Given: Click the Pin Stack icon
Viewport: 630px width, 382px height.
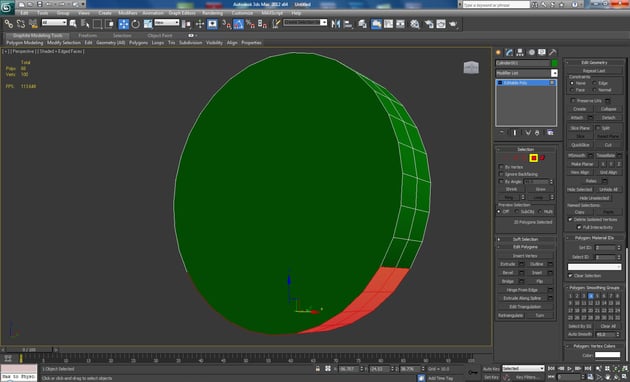Looking at the screenshot, I should coord(502,133).
